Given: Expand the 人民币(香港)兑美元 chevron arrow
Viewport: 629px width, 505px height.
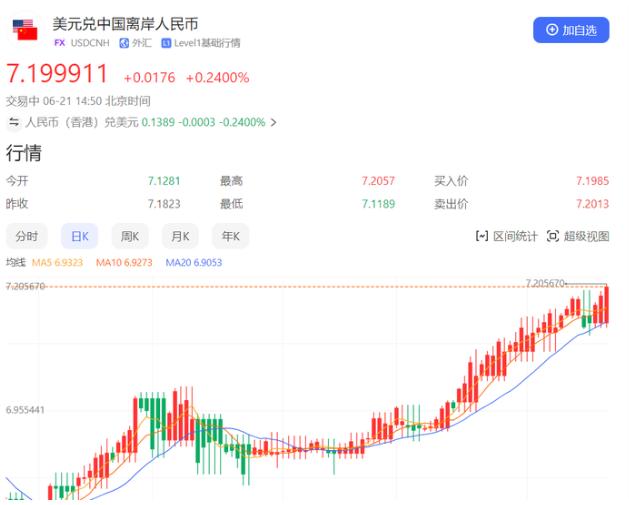Looking at the screenshot, I should point(273,122).
